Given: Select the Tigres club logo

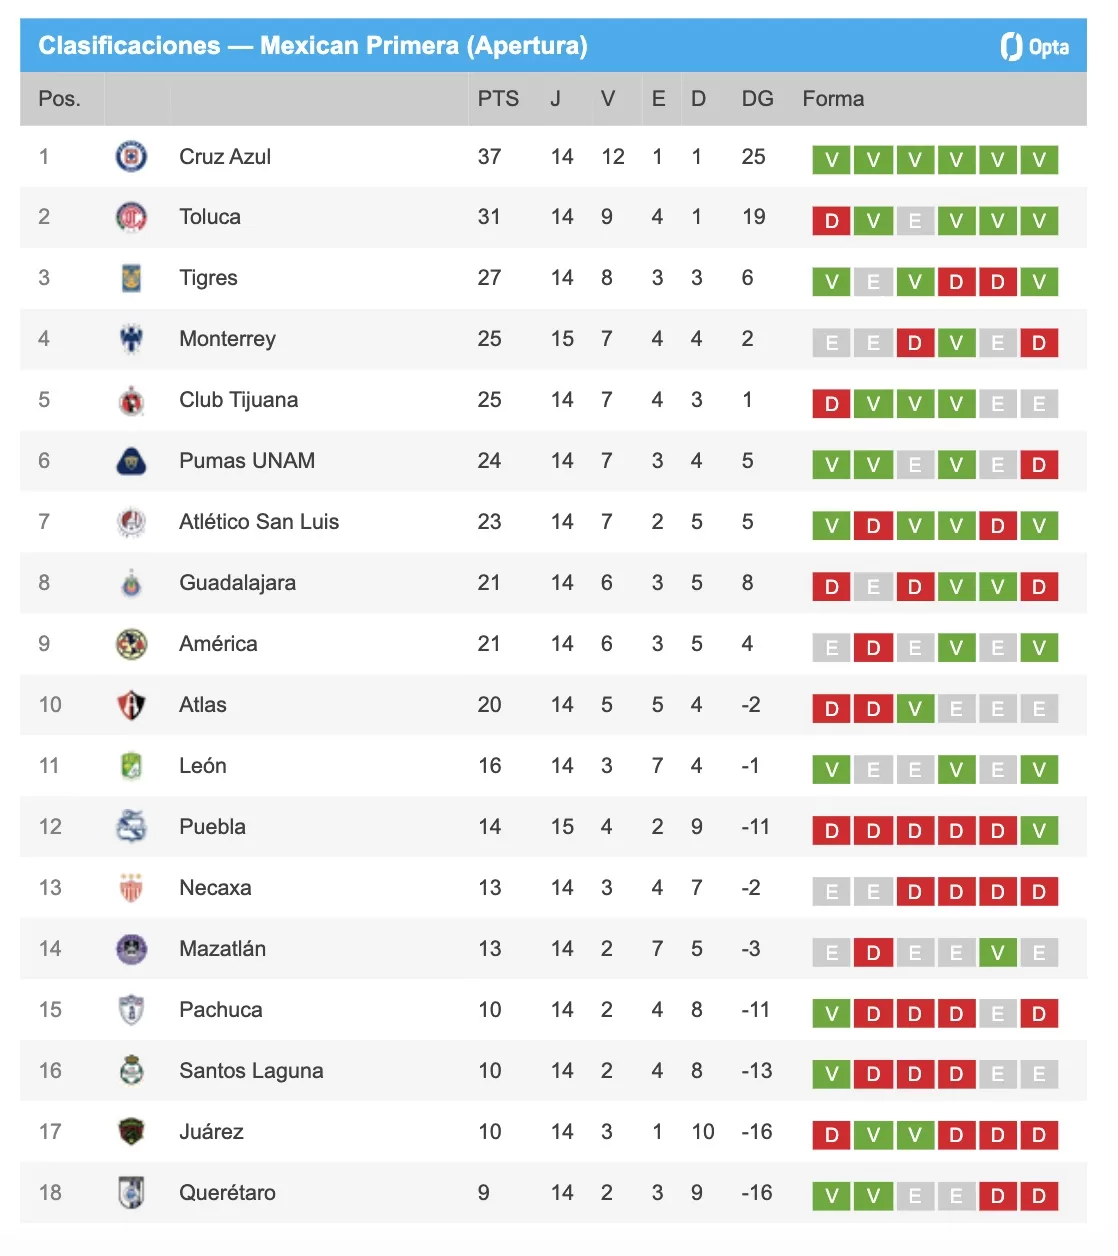Looking at the screenshot, I should click(131, 278).
